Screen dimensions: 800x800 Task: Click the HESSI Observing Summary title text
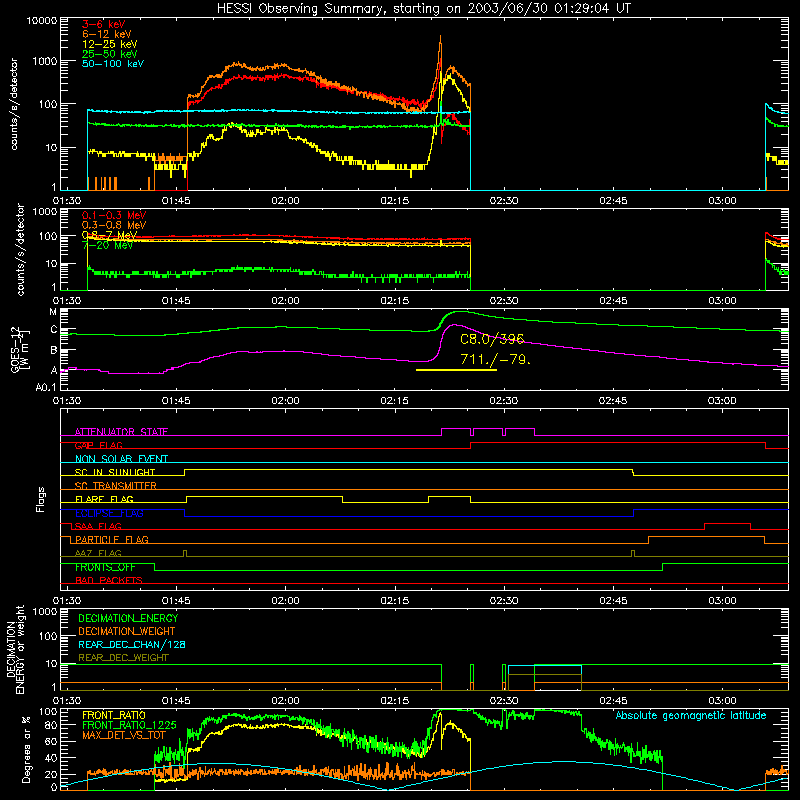coord(423,9)
